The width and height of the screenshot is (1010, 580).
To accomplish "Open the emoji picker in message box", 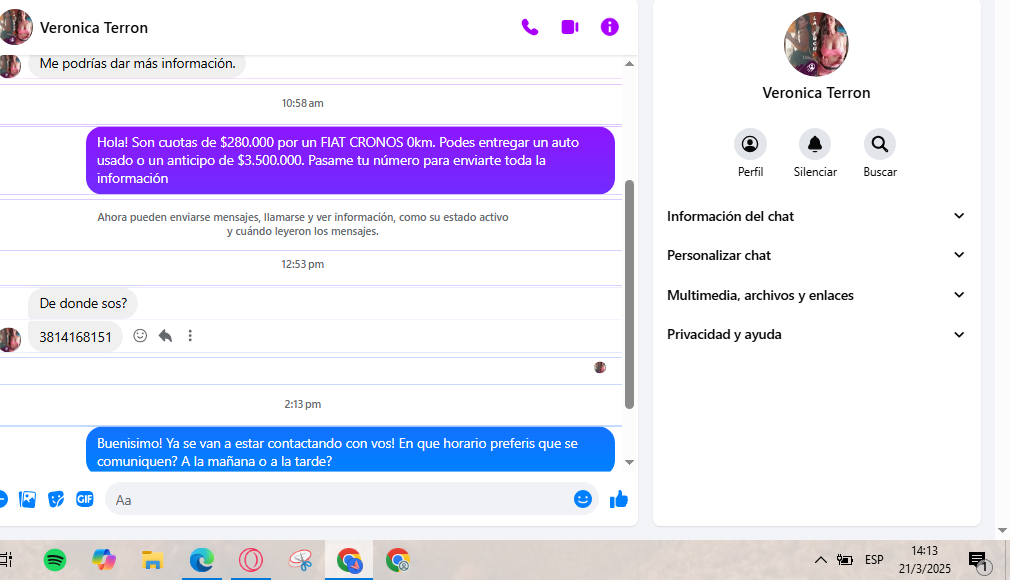I will 582,499.
